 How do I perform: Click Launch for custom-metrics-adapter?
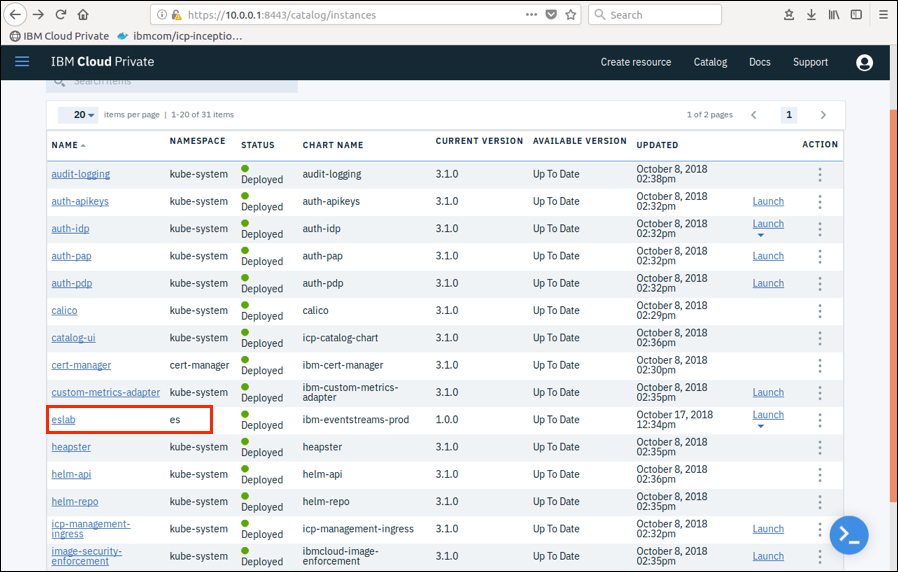768,393
